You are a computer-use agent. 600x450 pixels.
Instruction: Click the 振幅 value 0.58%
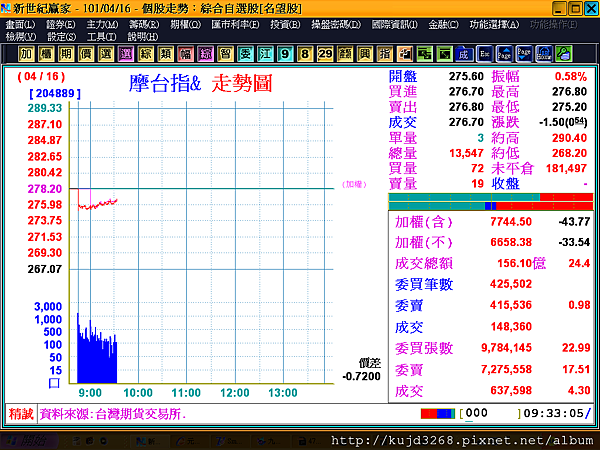571,77
